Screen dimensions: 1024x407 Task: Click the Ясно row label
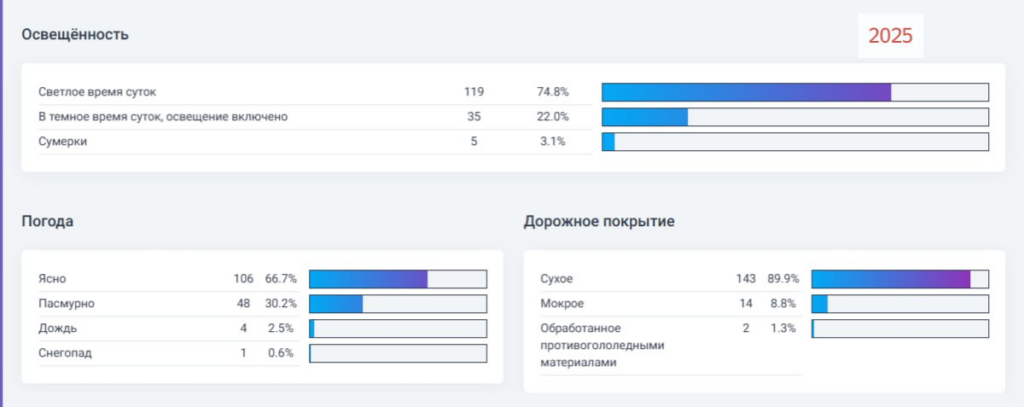tap(52, 279)
